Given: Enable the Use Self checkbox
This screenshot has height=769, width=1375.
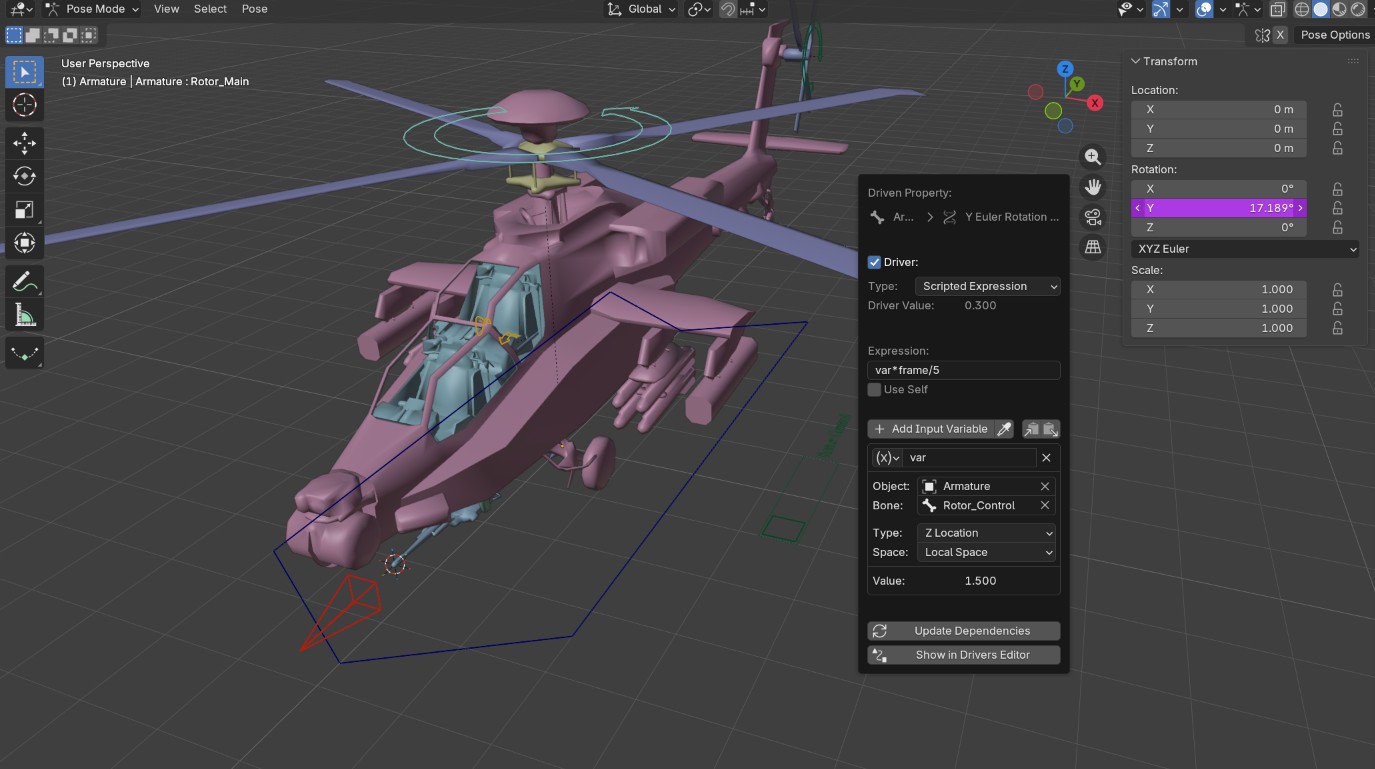Looking at the screenshot, I should pyautogui.click(x=874, y=389).
